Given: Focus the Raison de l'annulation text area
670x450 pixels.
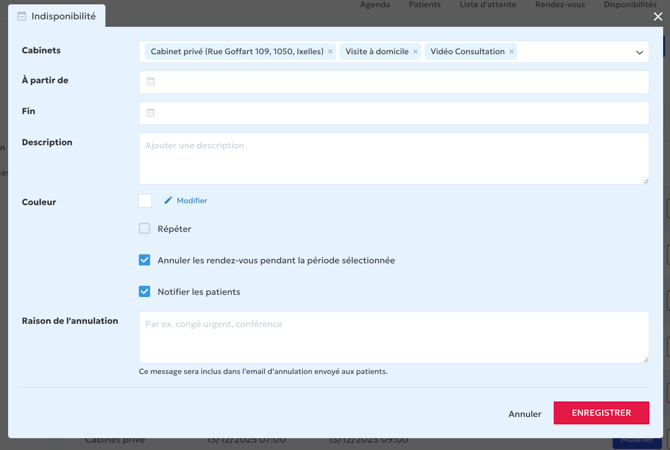Looking at the screenshot, I should click(x=394, y=337).
